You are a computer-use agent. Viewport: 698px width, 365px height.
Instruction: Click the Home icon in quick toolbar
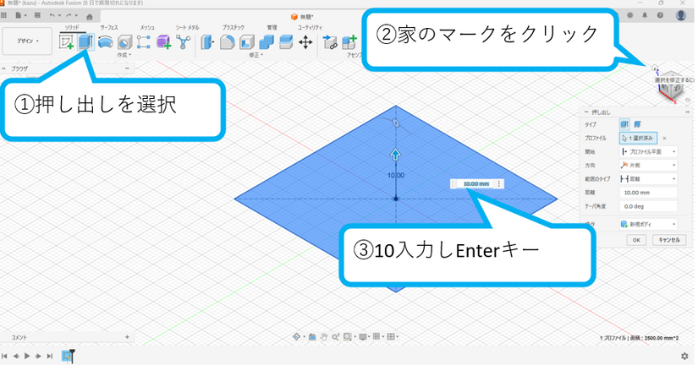pos(89,16)
